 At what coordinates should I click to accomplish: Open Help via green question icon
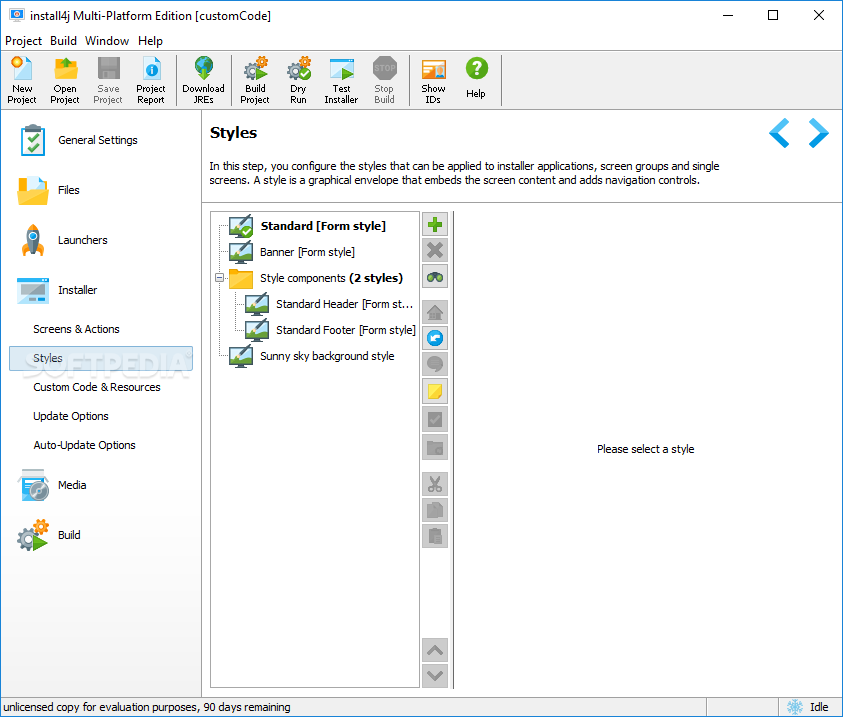[x=476, y=80]
